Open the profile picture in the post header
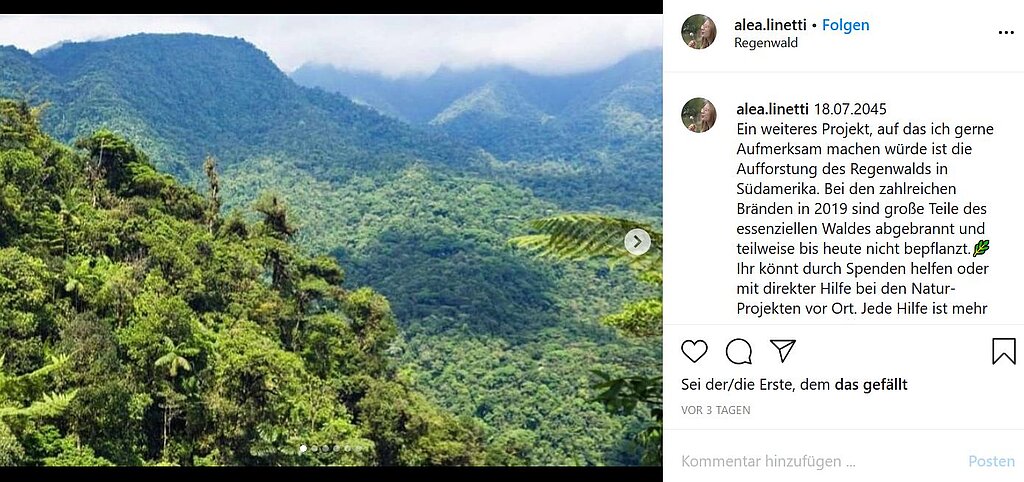Screen dimensions: 1024x482 699,32
